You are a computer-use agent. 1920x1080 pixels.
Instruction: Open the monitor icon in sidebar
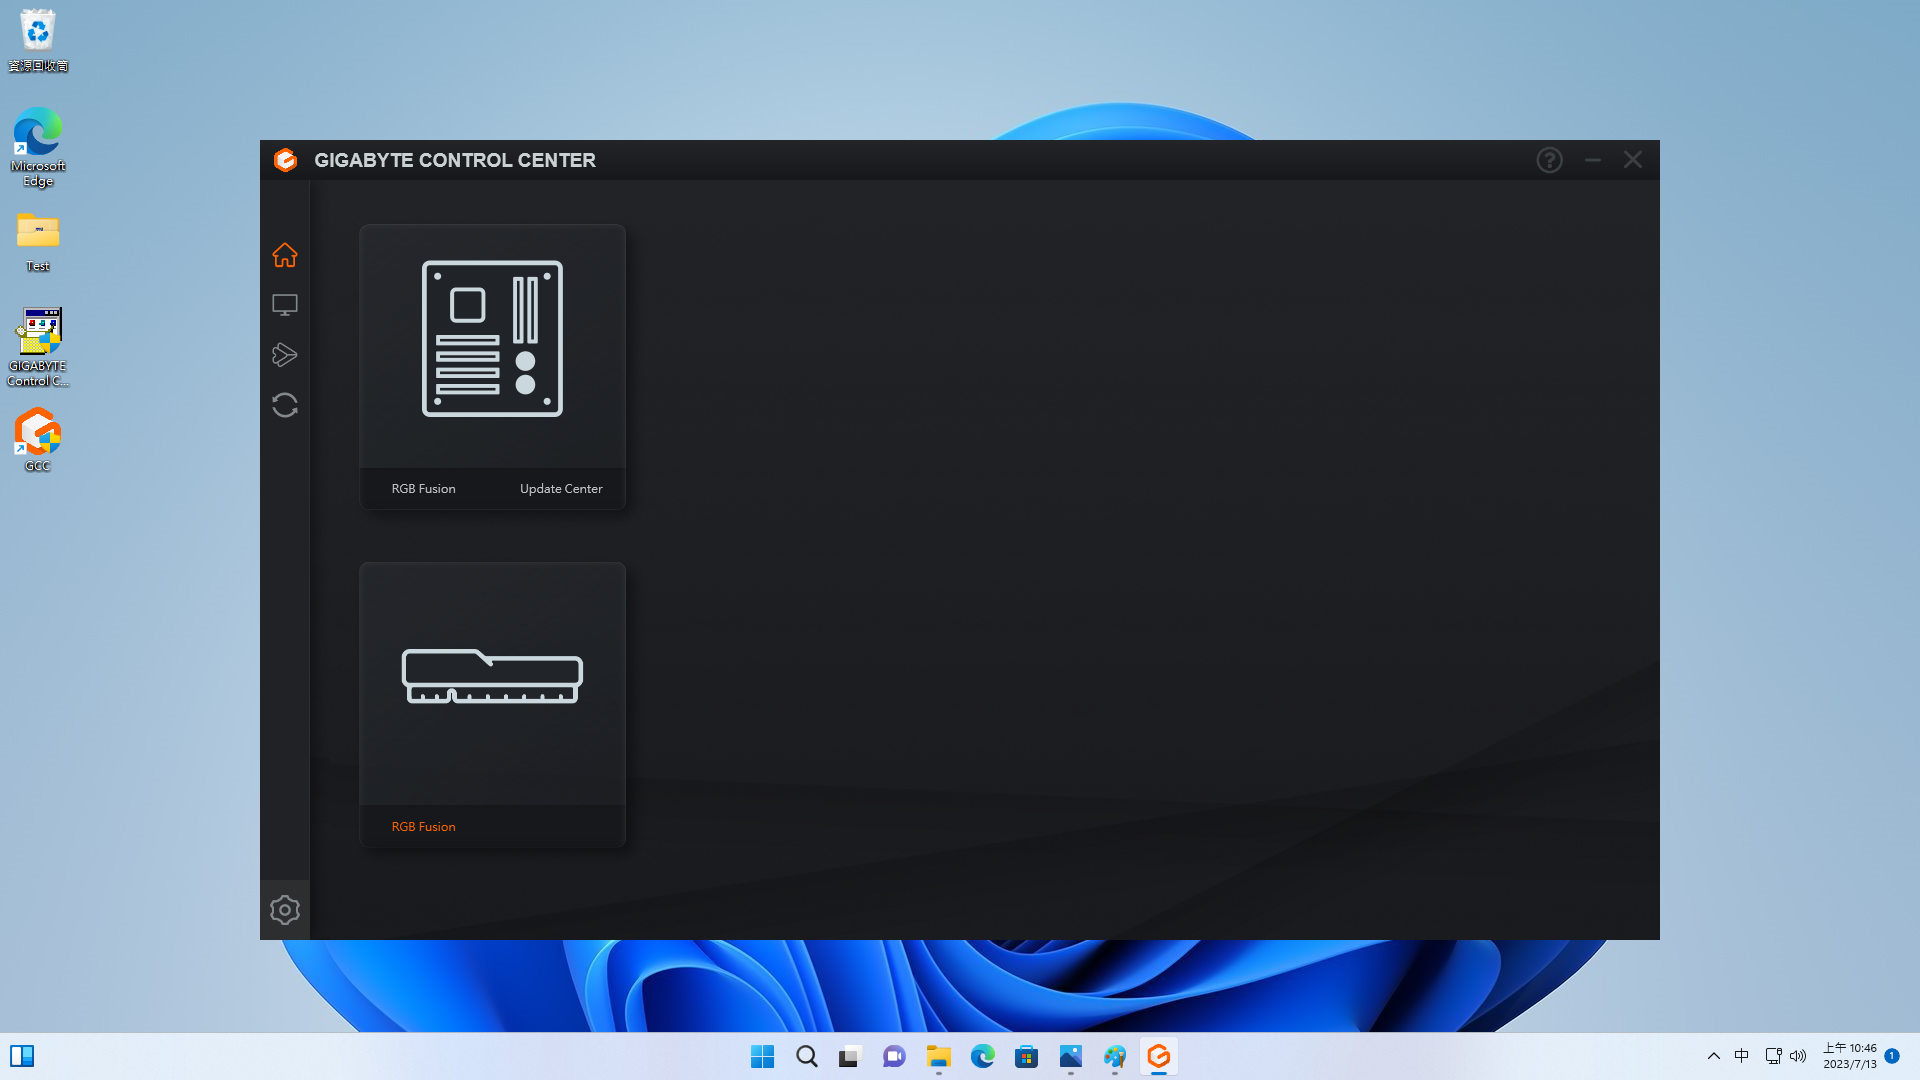coord(285,305)
